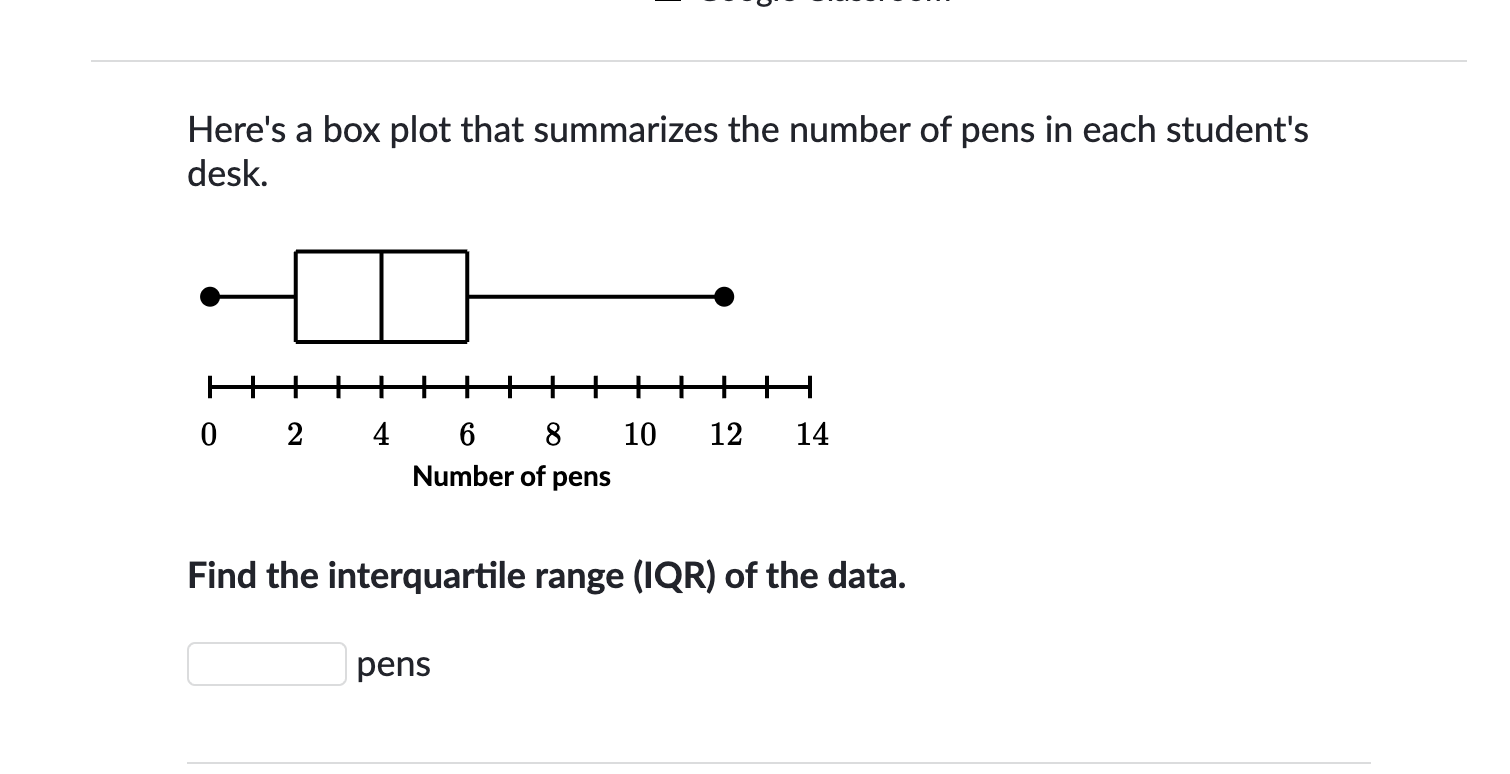
Task: Click the 'Number of pens' axis label
Action: coord(511,477)
